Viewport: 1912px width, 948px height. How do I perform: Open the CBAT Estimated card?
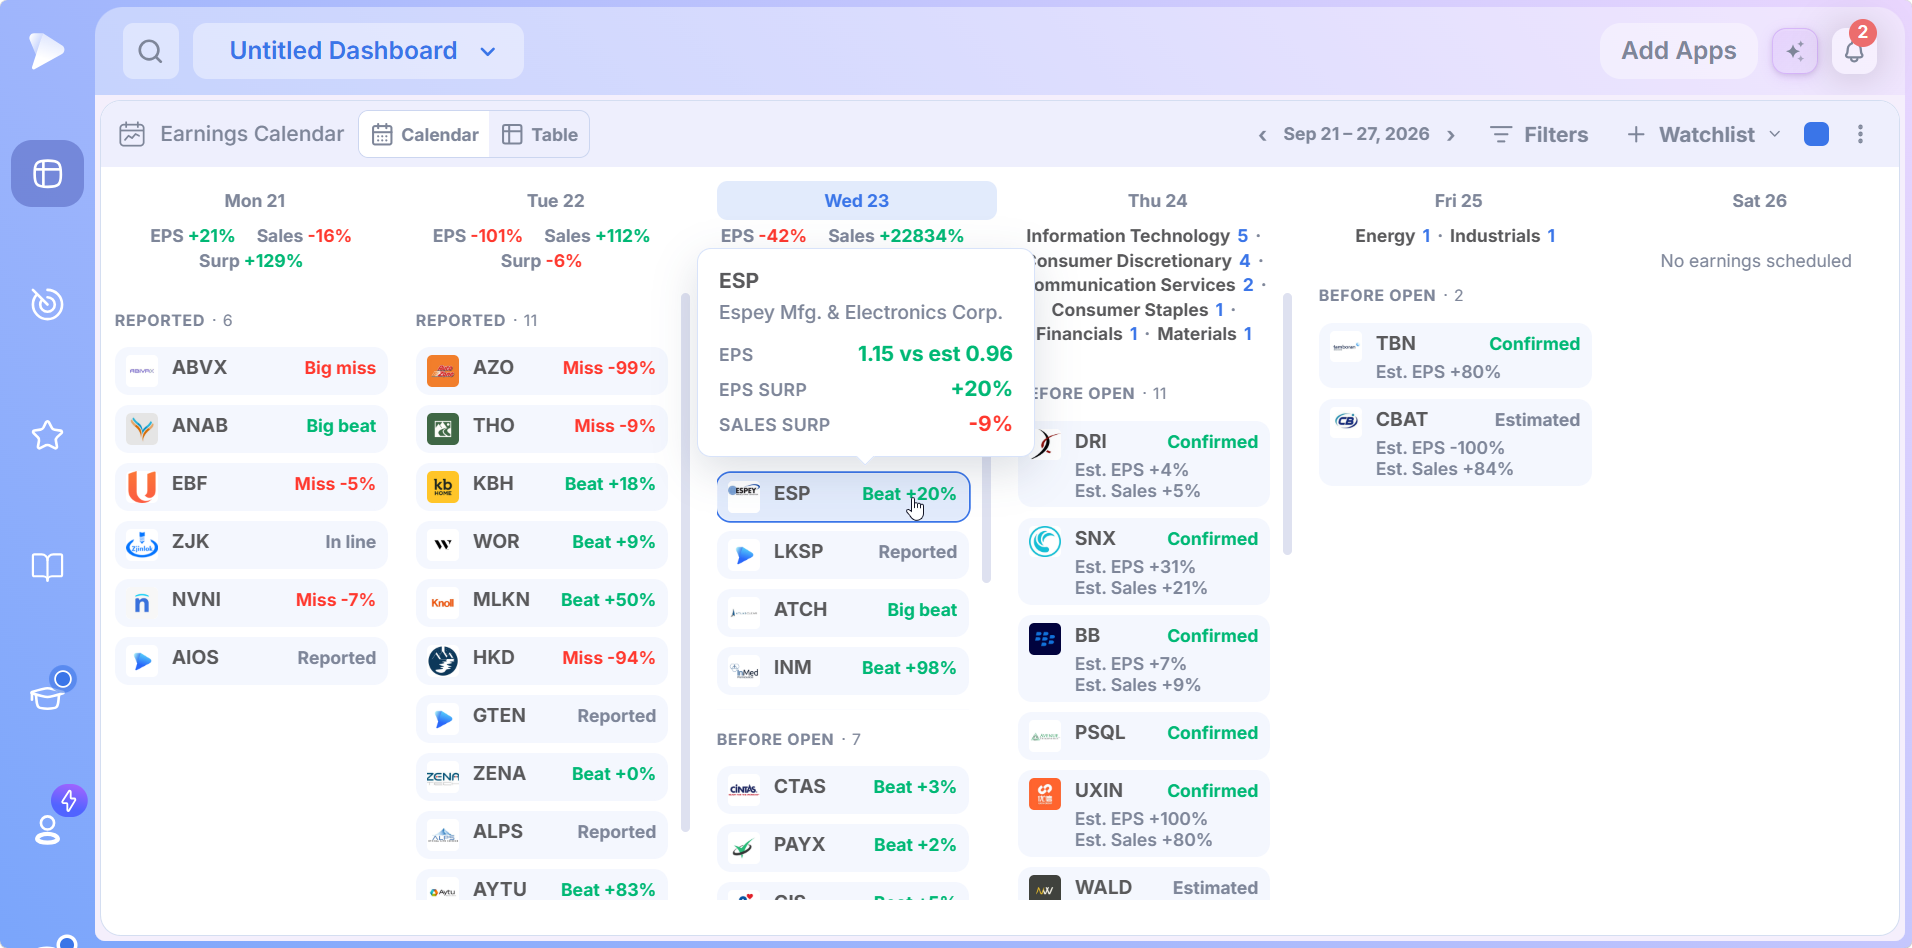point(1455,442)
